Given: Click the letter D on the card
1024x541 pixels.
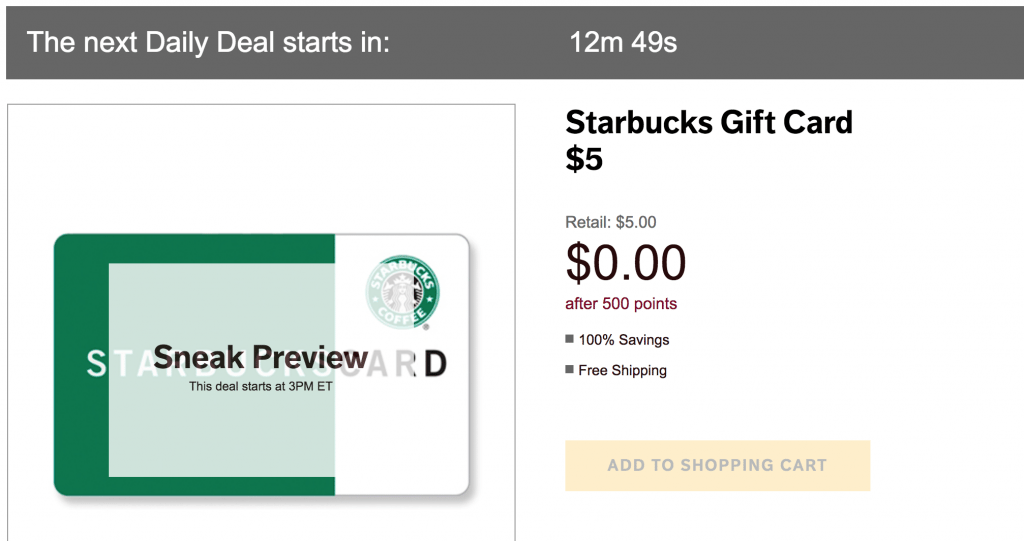Looking at the screenshot, I should click(436, 364).
